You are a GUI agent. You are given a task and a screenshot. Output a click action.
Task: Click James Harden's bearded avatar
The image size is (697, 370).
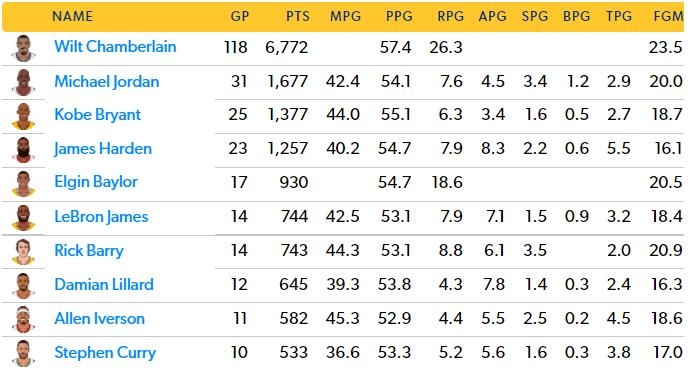[23, 150]
